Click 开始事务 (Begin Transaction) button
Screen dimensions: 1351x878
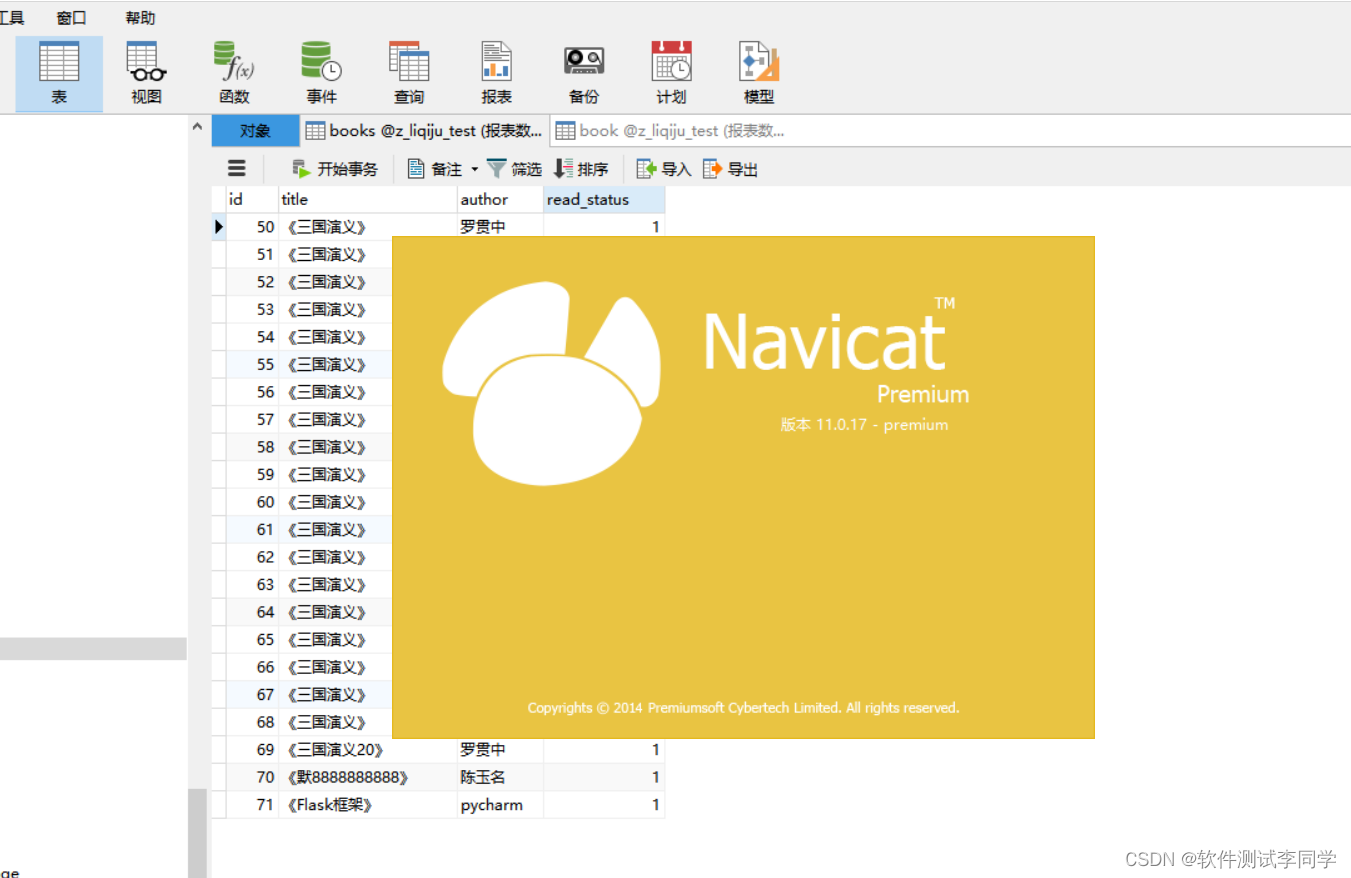coord(335,169)
